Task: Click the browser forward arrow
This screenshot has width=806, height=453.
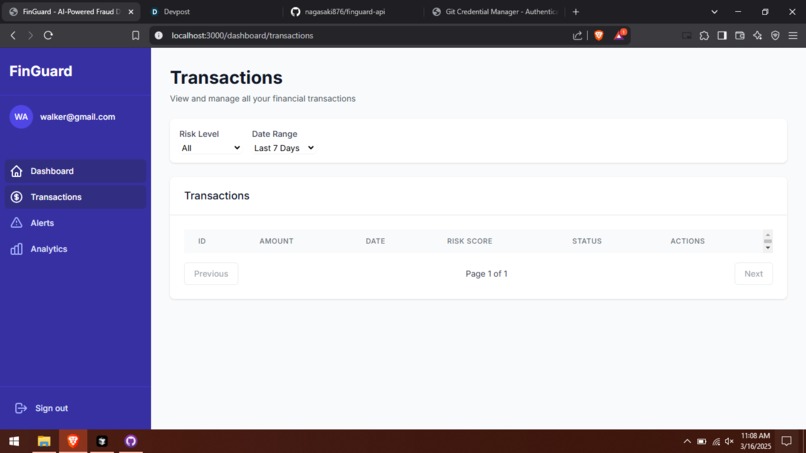Action: point(30,35)
